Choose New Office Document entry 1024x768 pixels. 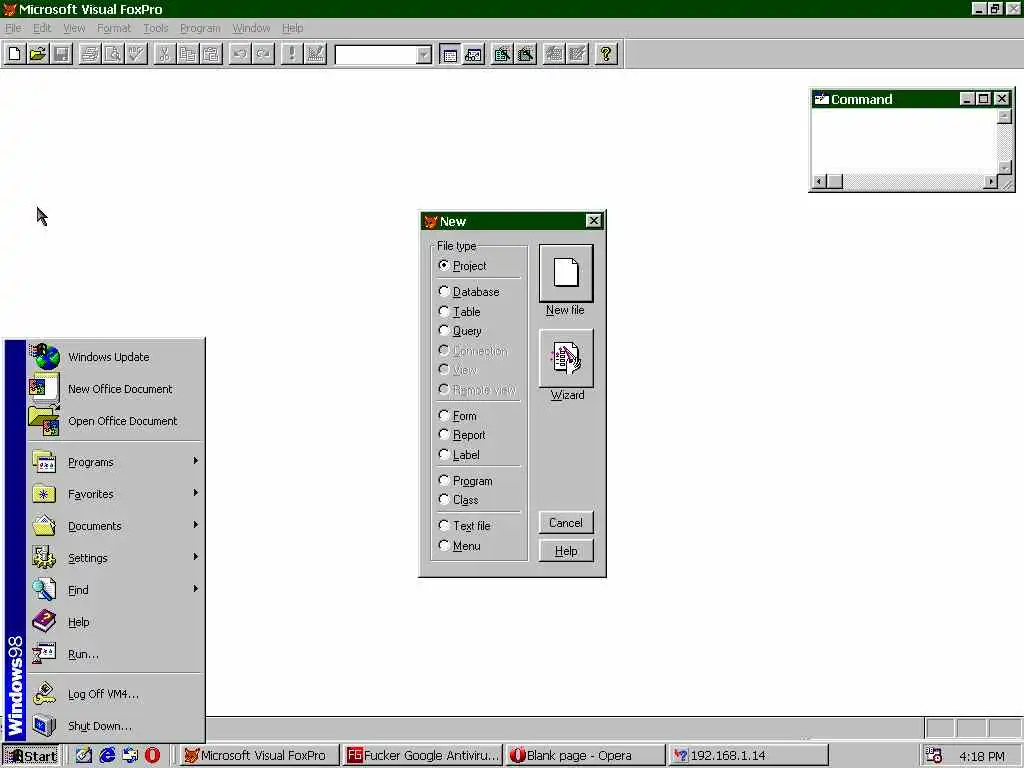tap(115, 389)
